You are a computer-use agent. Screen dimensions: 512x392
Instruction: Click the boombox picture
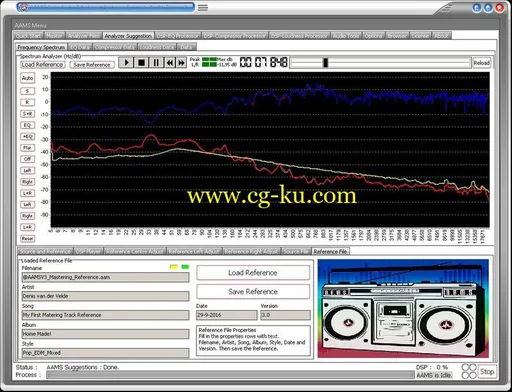click(403, 308)
